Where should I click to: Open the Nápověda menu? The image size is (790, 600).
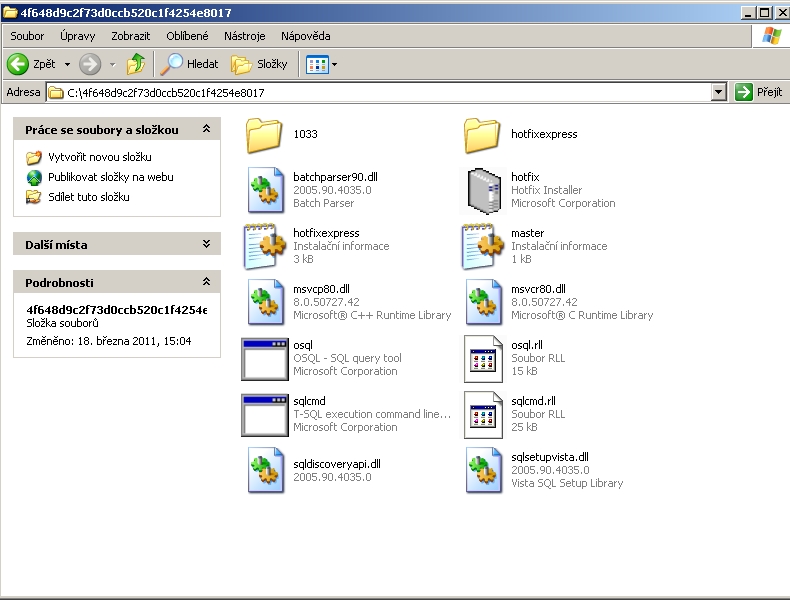point(305,36)
